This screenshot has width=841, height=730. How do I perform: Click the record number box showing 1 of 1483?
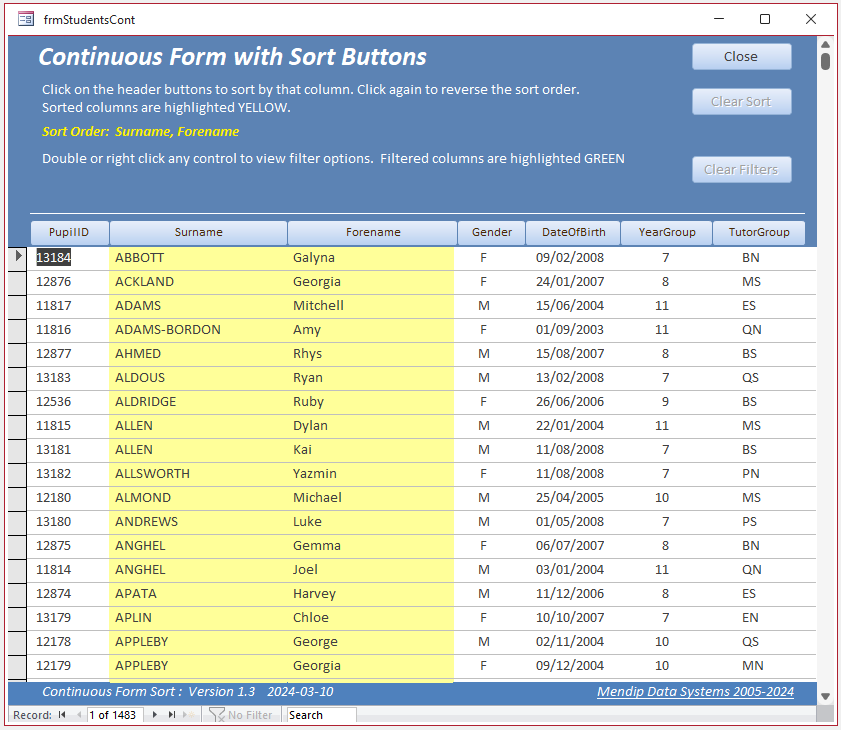[x=114, y=715]
